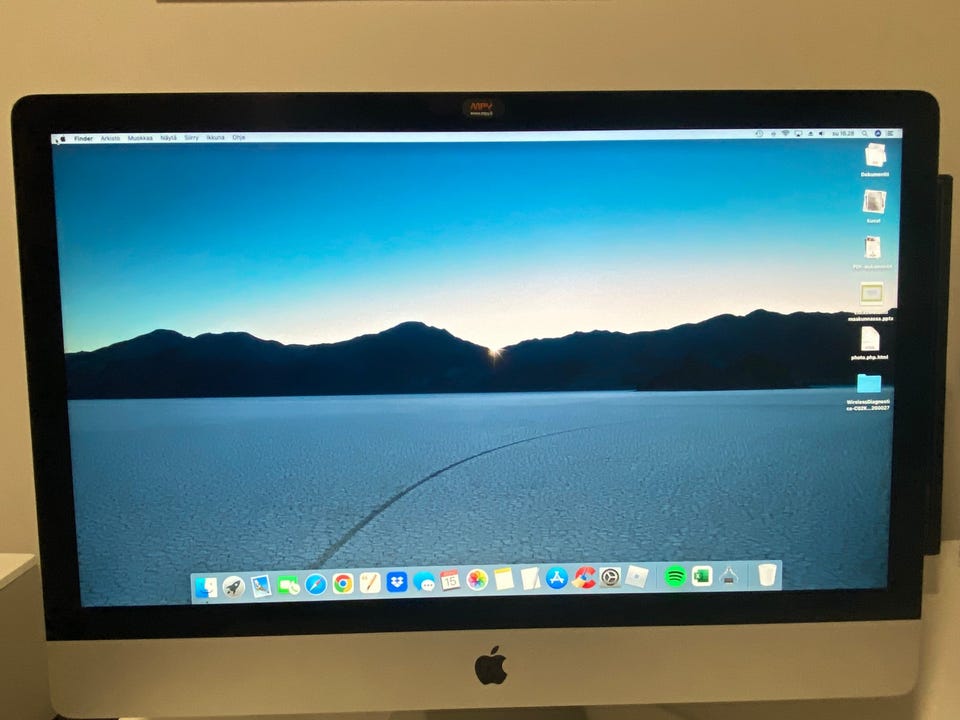Click the clock showing su 16.28

point(843,133)
